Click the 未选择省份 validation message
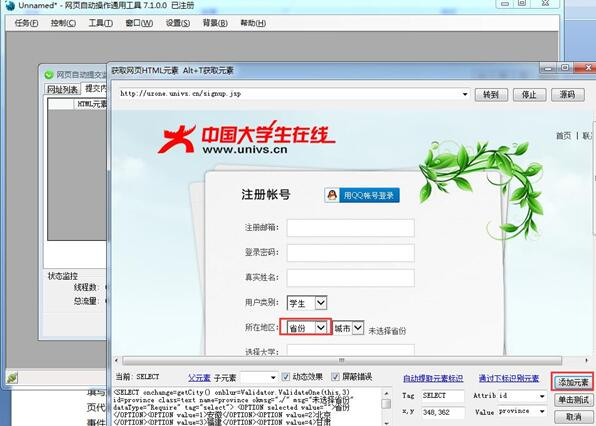The height and width of the screenshot is (426, 596). [x=387, y=331]
